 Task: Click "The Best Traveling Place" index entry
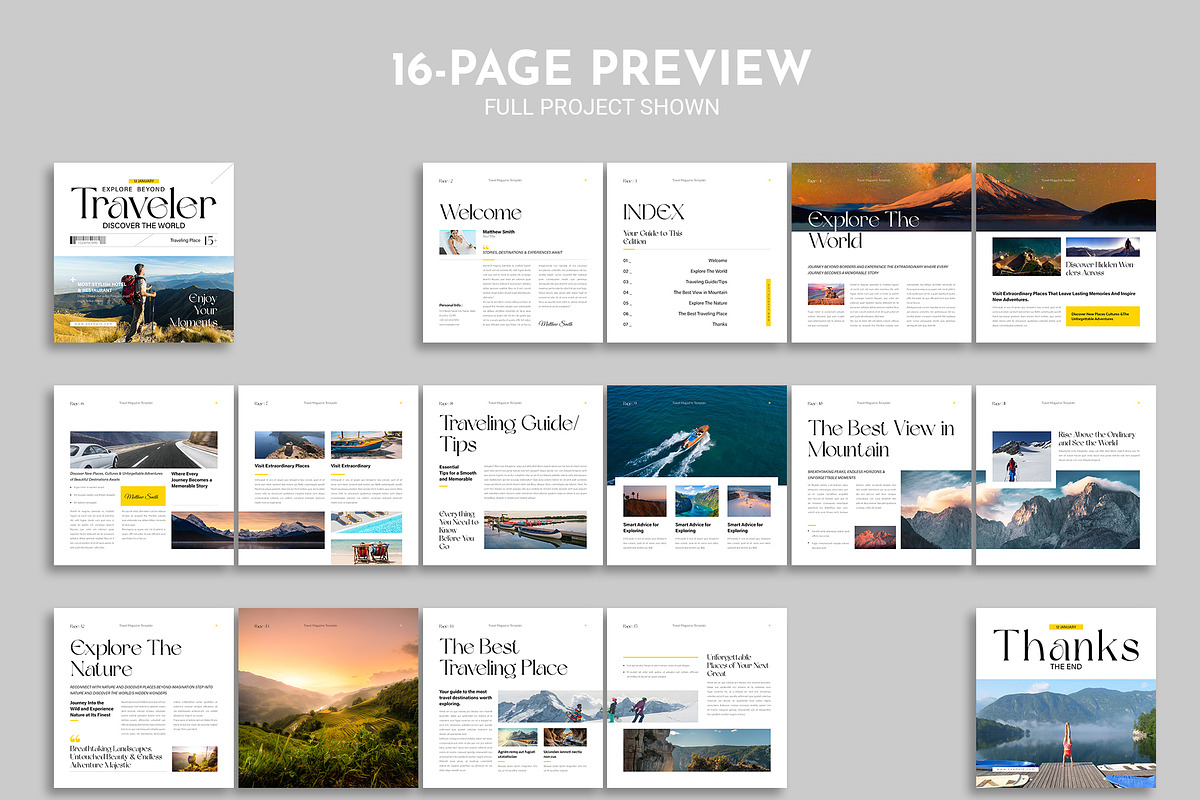pyautogui.click(x=702, y=314)
